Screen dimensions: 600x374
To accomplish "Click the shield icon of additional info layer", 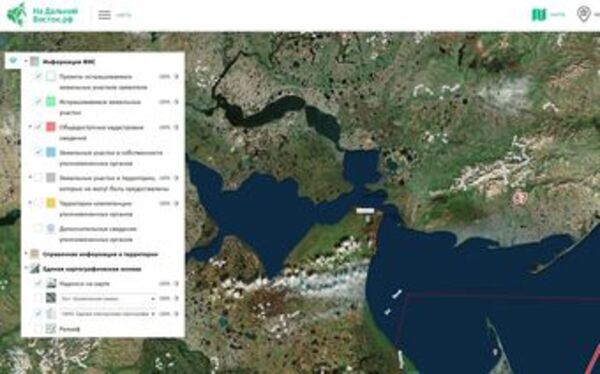I will (x=51, y=229).
